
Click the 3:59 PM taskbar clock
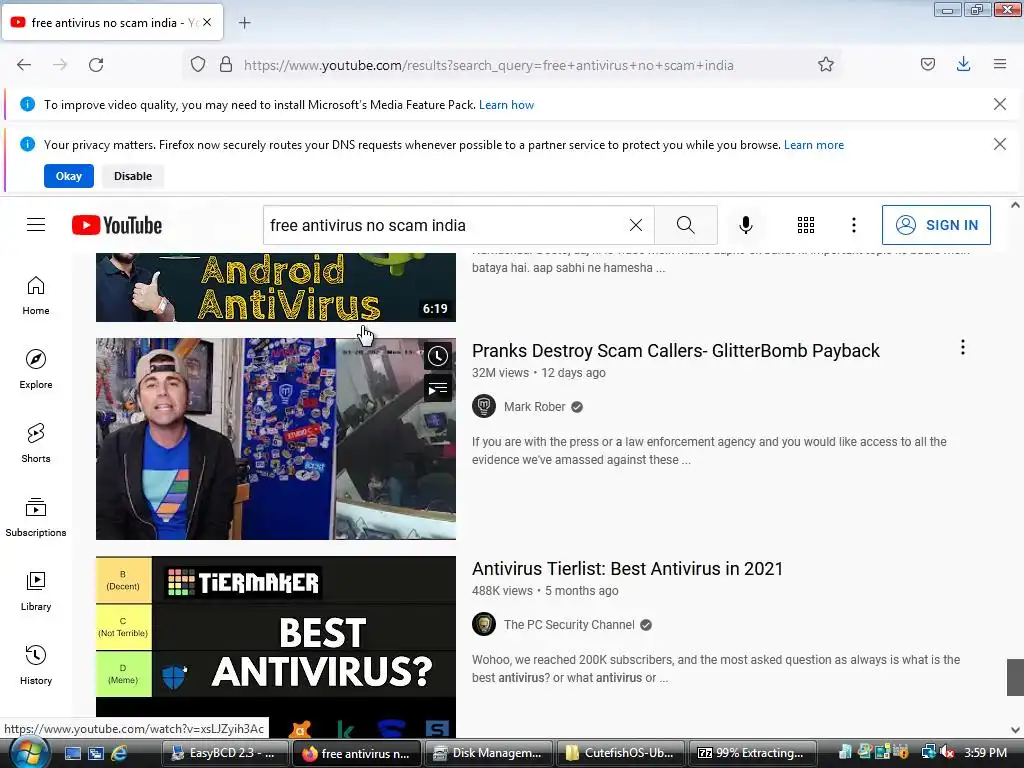coord(985,753)
